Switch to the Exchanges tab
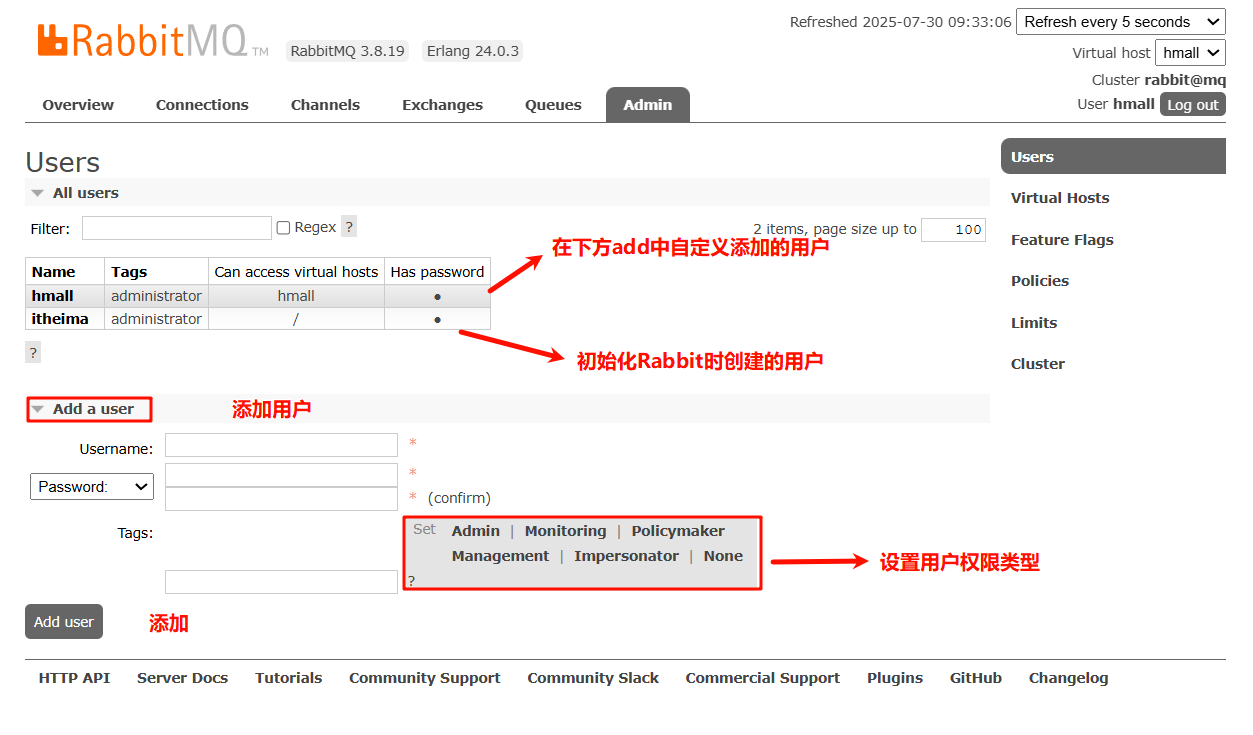1253x735 pixels. tap(442, 105)
